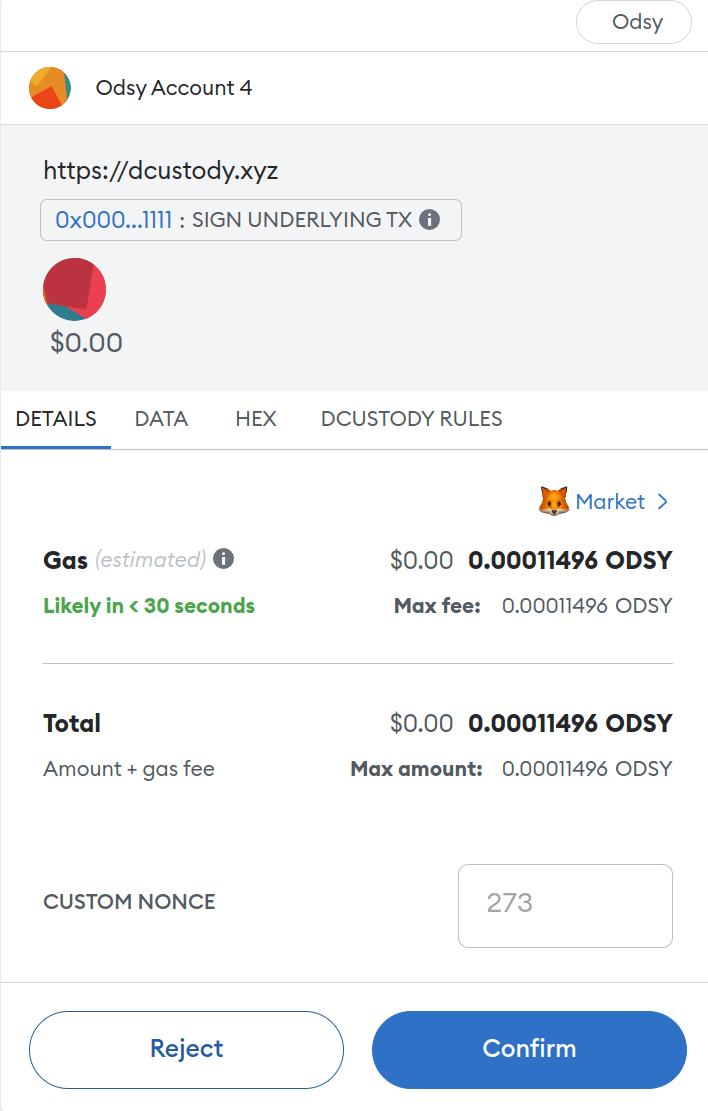Click the info icon beside SIGN UNDERLYING TX
This screenshot has width=708, height=1111.
pyautogui.click(x=430, y=220)
